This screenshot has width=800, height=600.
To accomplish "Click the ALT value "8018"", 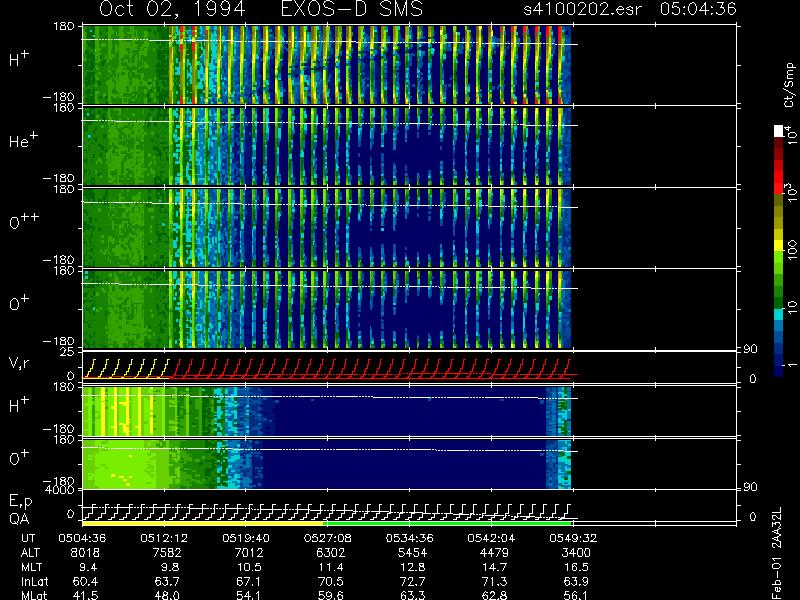I will point(85,553).
